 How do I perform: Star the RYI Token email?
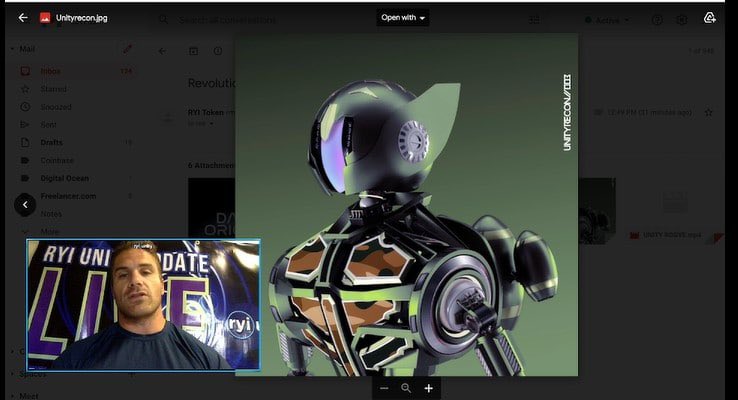point(708,112)
